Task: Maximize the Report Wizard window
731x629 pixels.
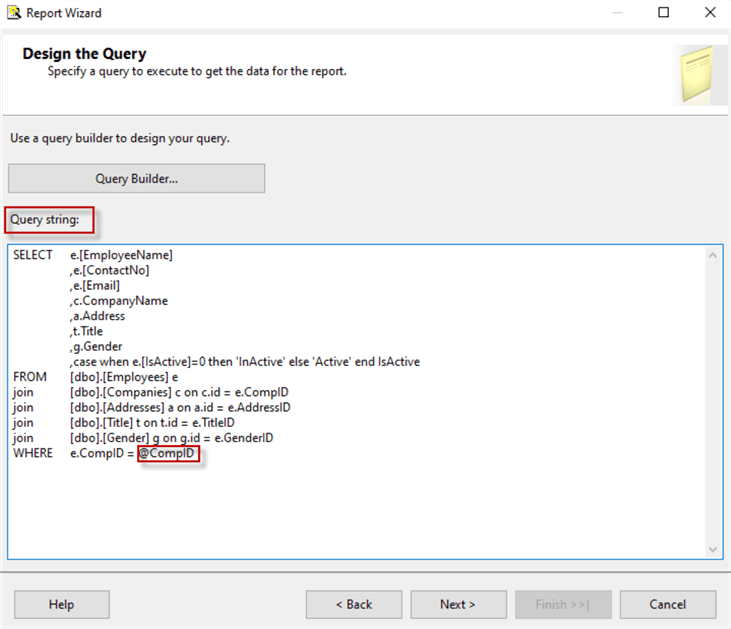Action: [x=664, y=13]
